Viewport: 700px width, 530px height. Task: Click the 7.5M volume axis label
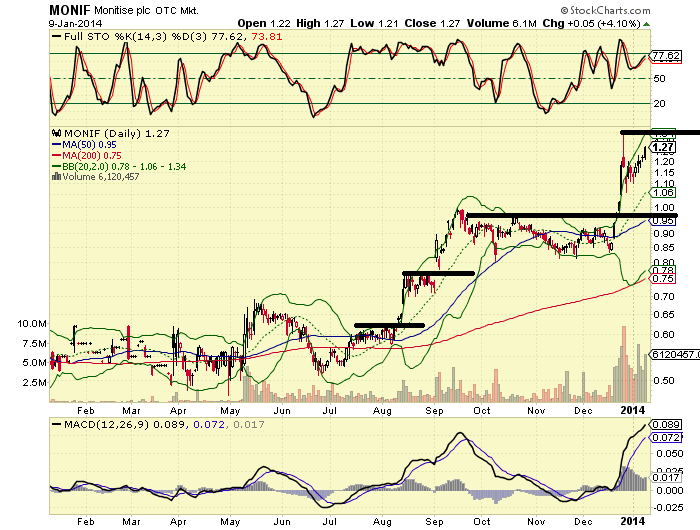click(35, 343)
